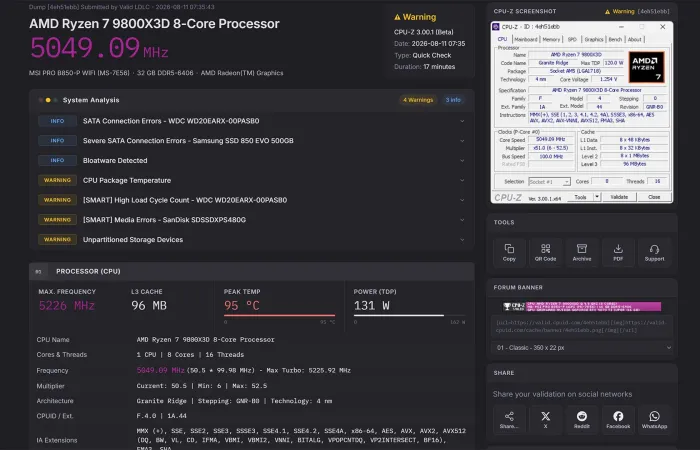Collapse the System Analysis header
The width and height of the screenshot is (700, 450).
click(251, 100)
